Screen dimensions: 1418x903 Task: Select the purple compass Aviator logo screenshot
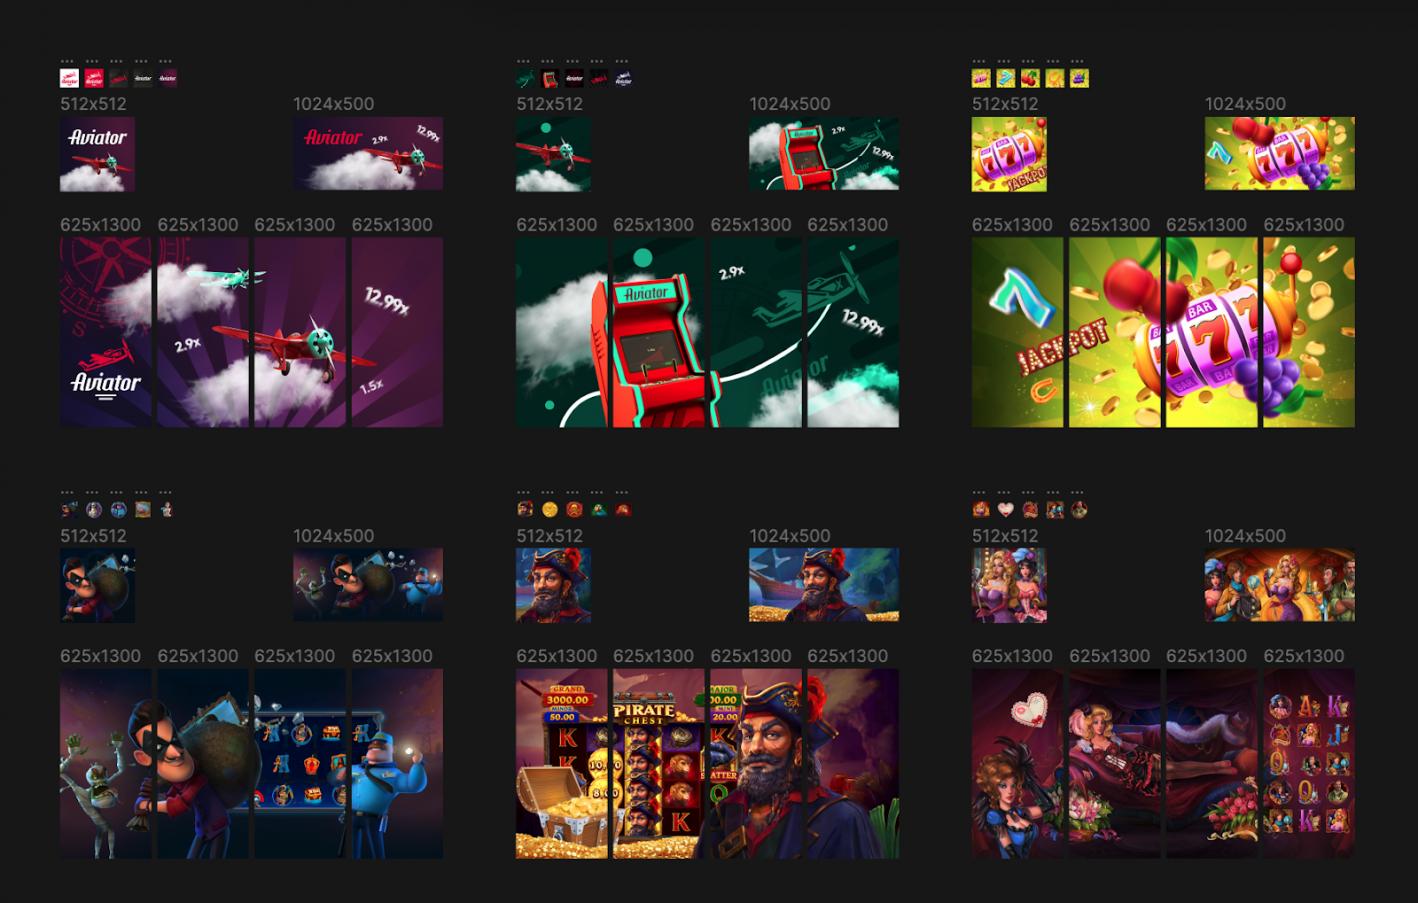pos(106,332)
